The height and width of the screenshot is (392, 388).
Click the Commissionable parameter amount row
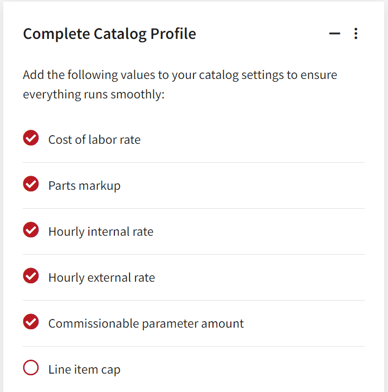click(194, 323)
